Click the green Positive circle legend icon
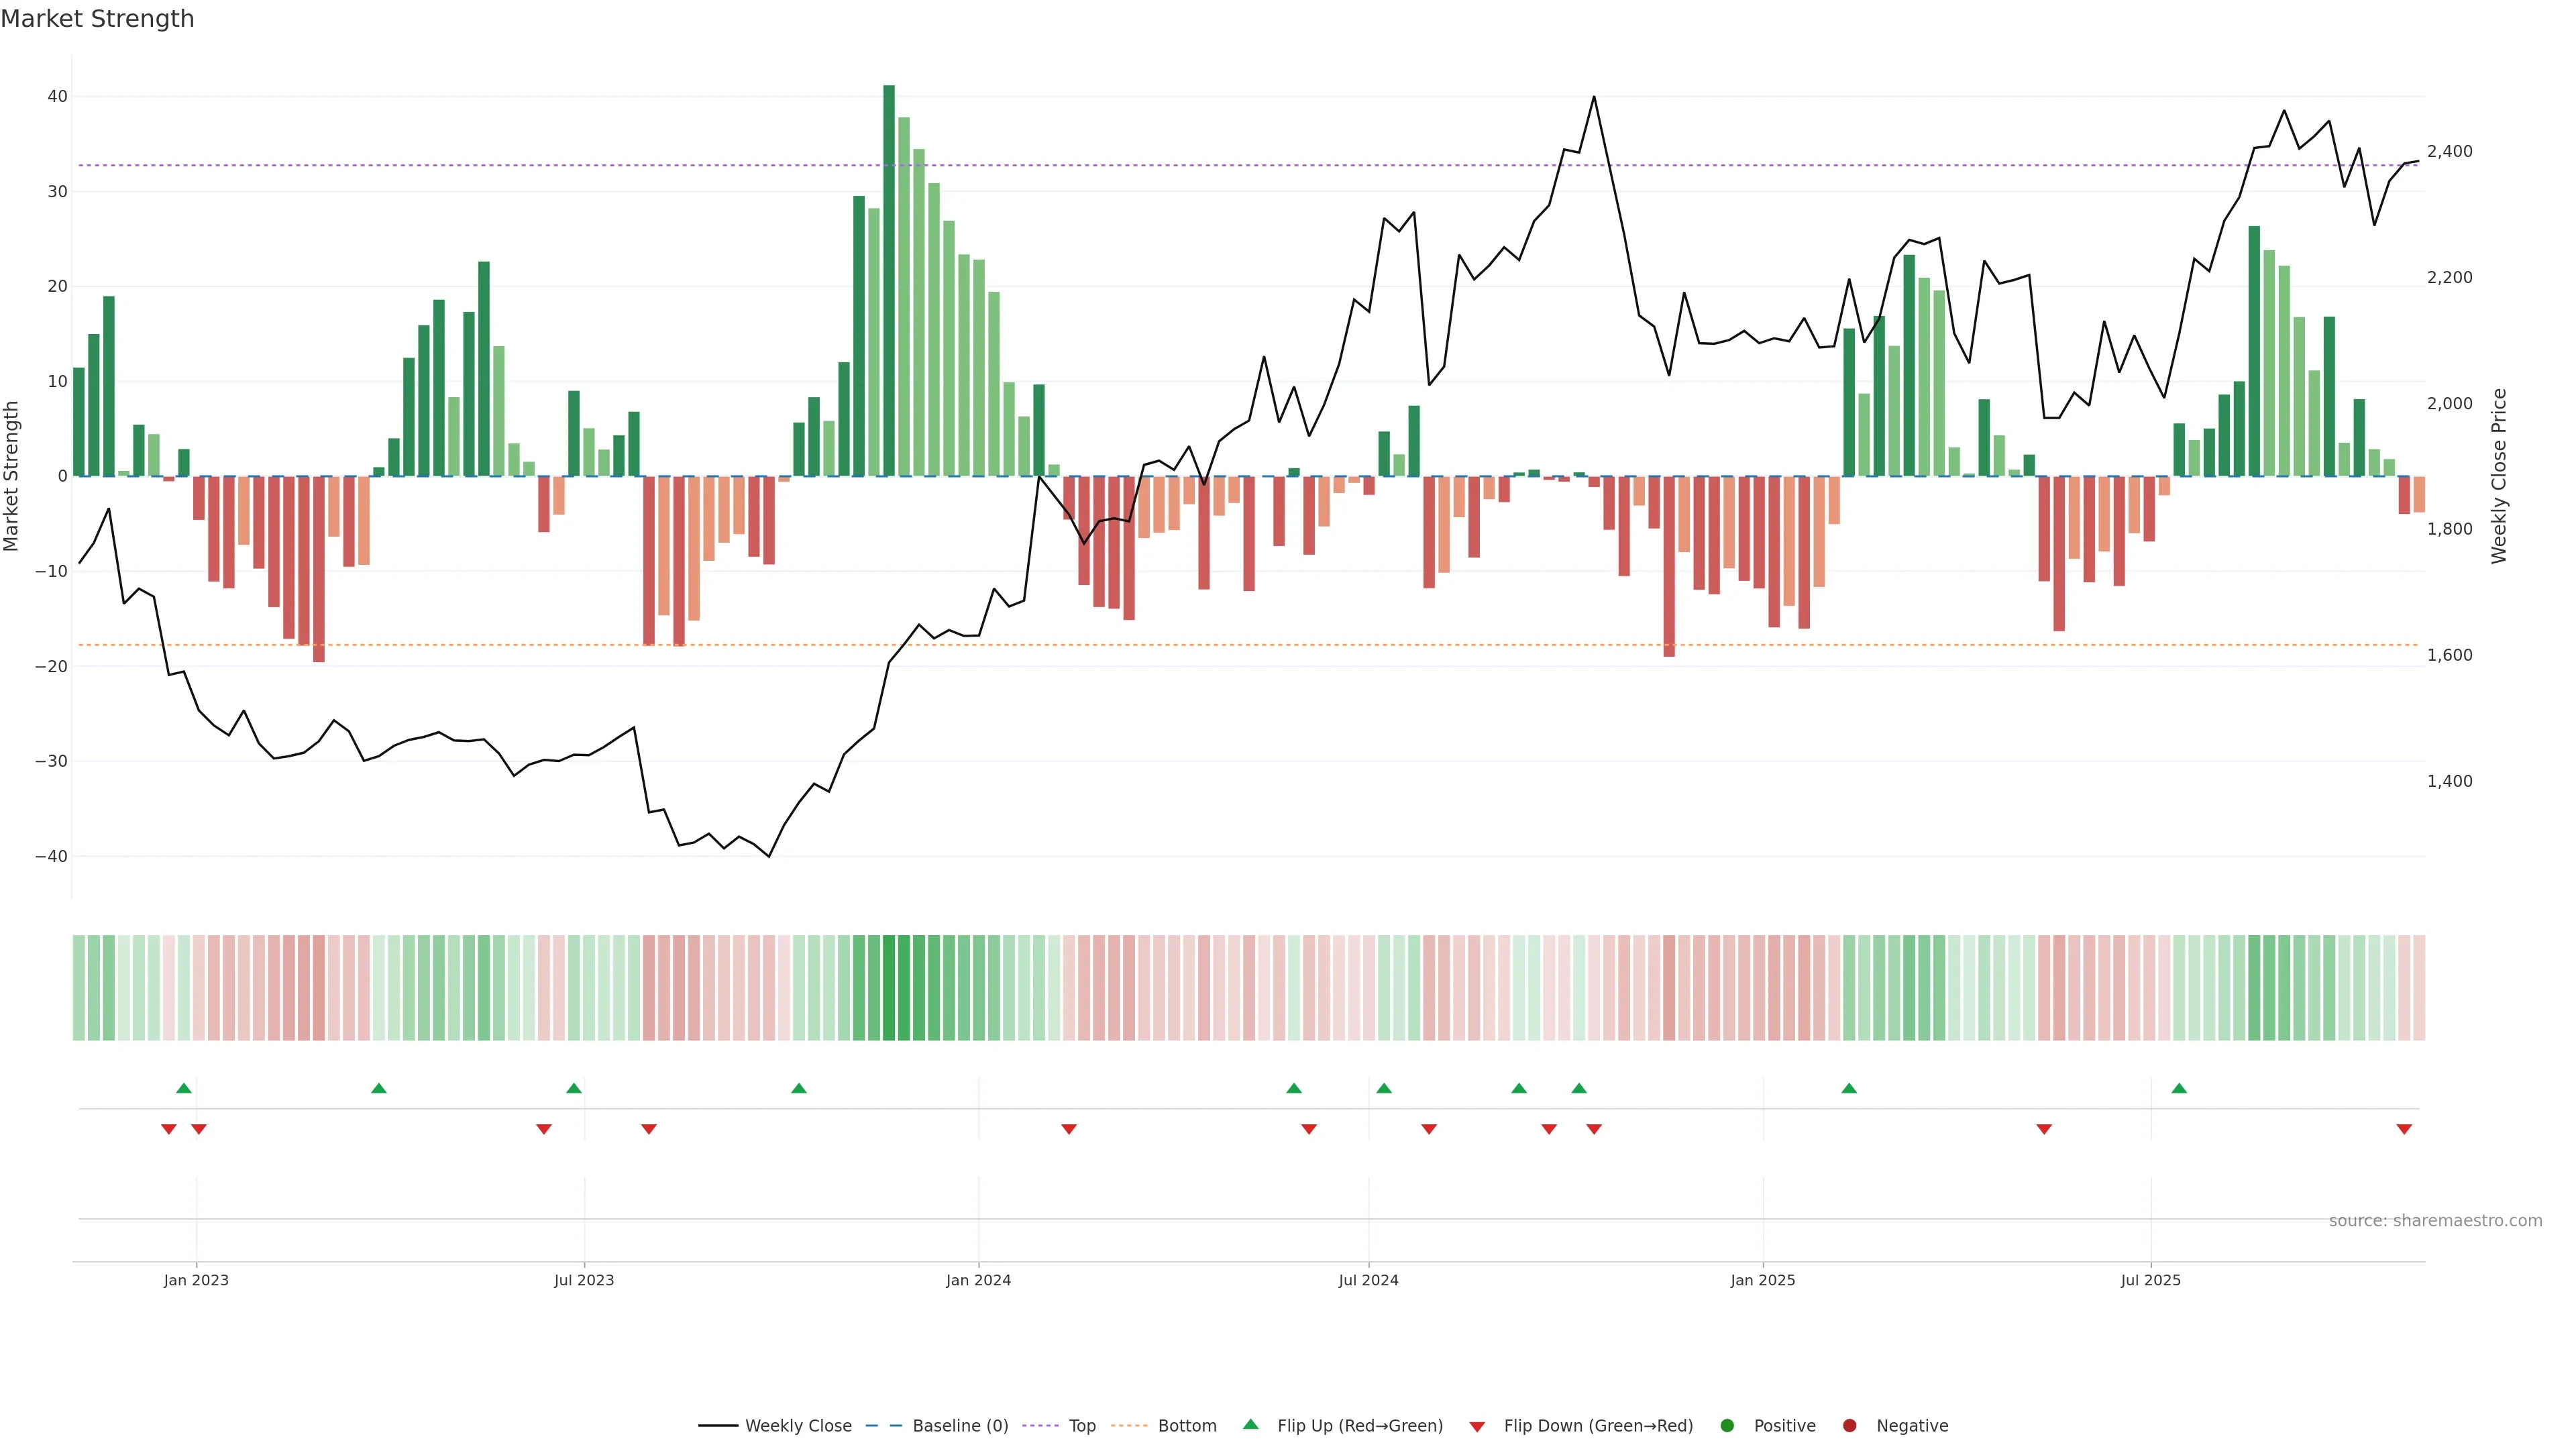This screenshot has width=2576, height=1449. click(1727, 1426)
